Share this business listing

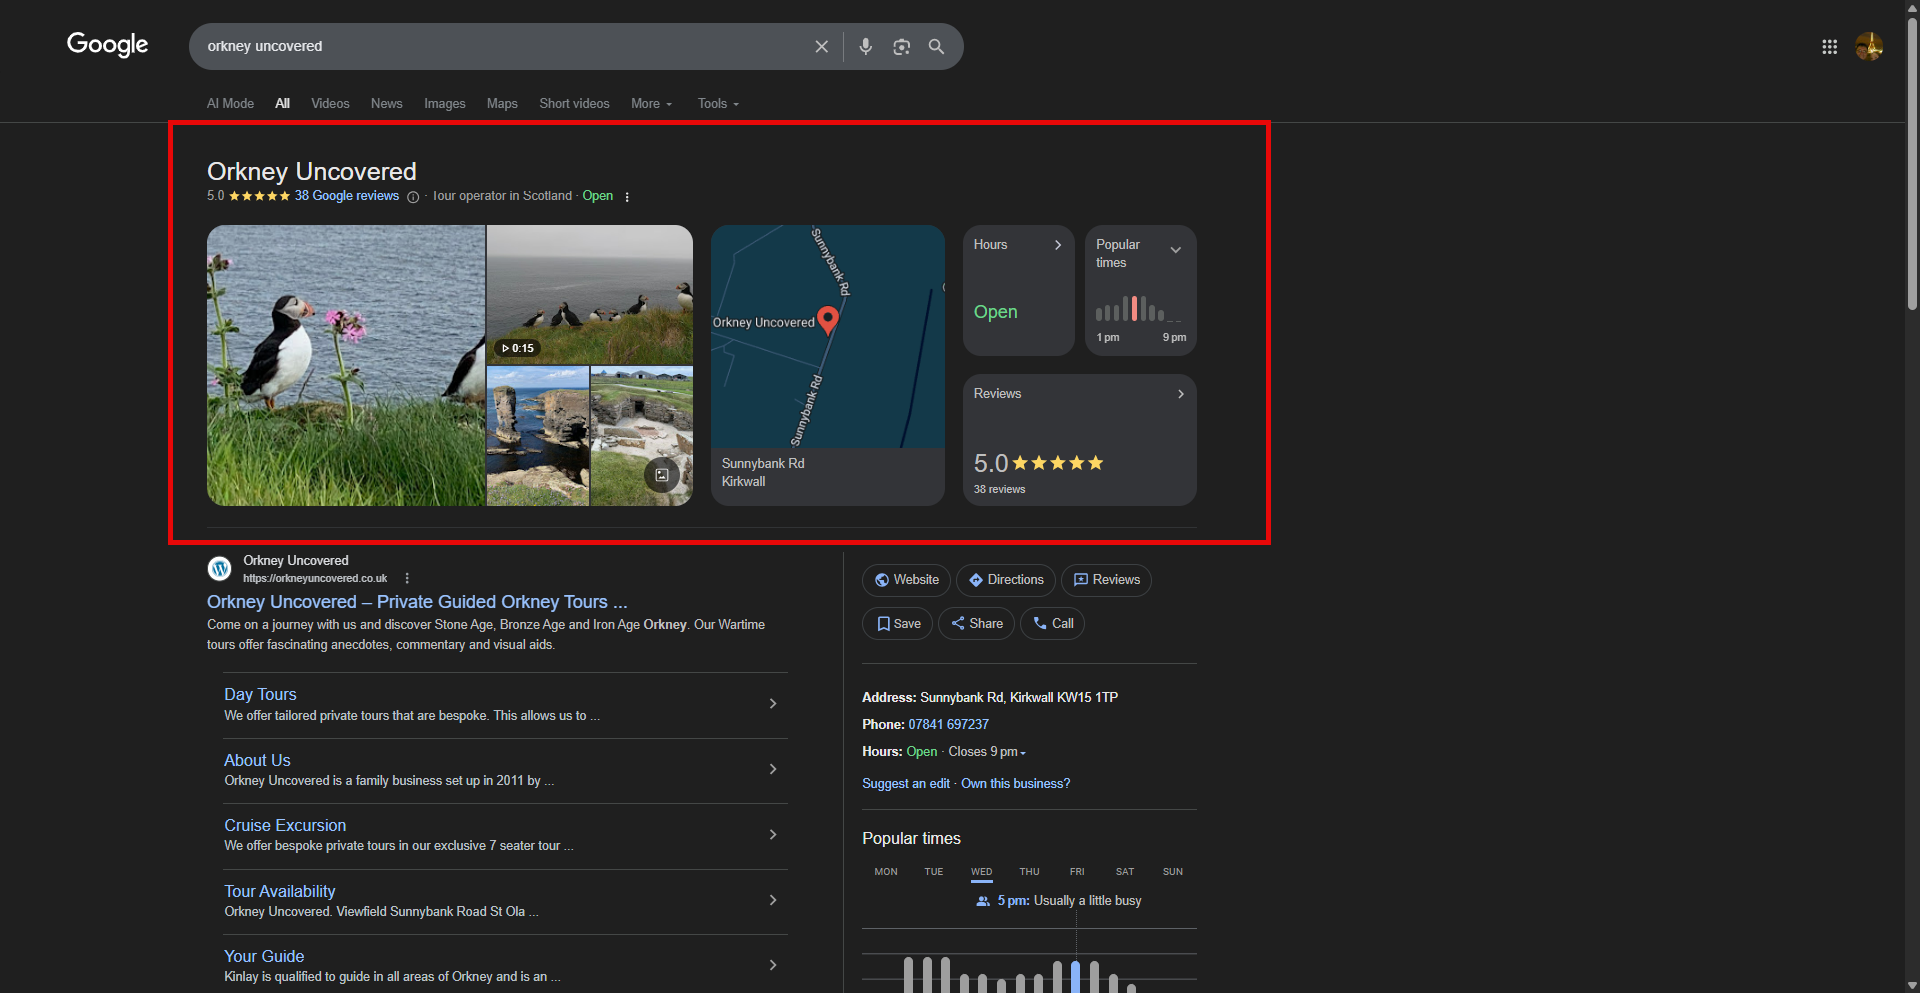pos(976,624)
